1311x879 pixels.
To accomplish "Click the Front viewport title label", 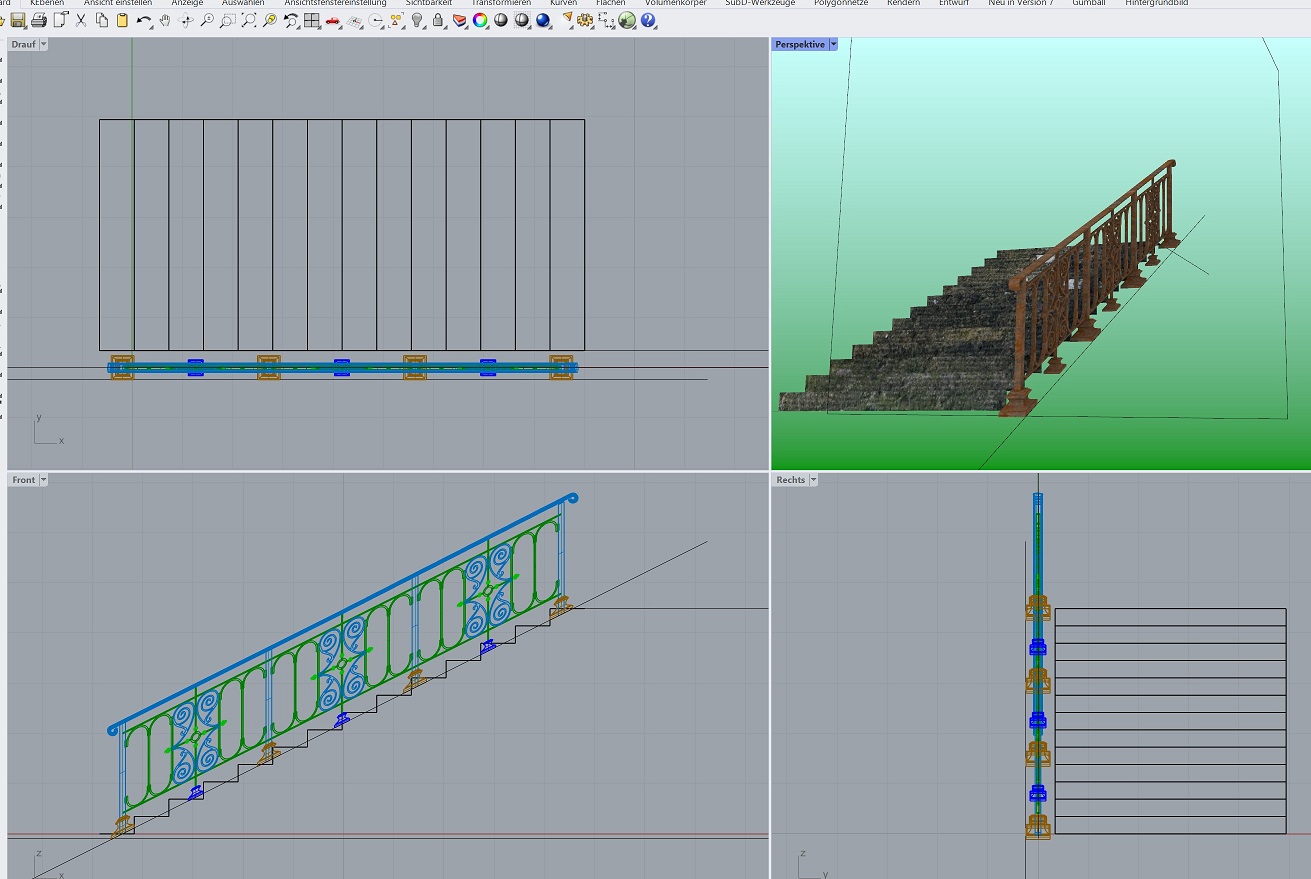I will pyautogui.click(x=23, y=480).
